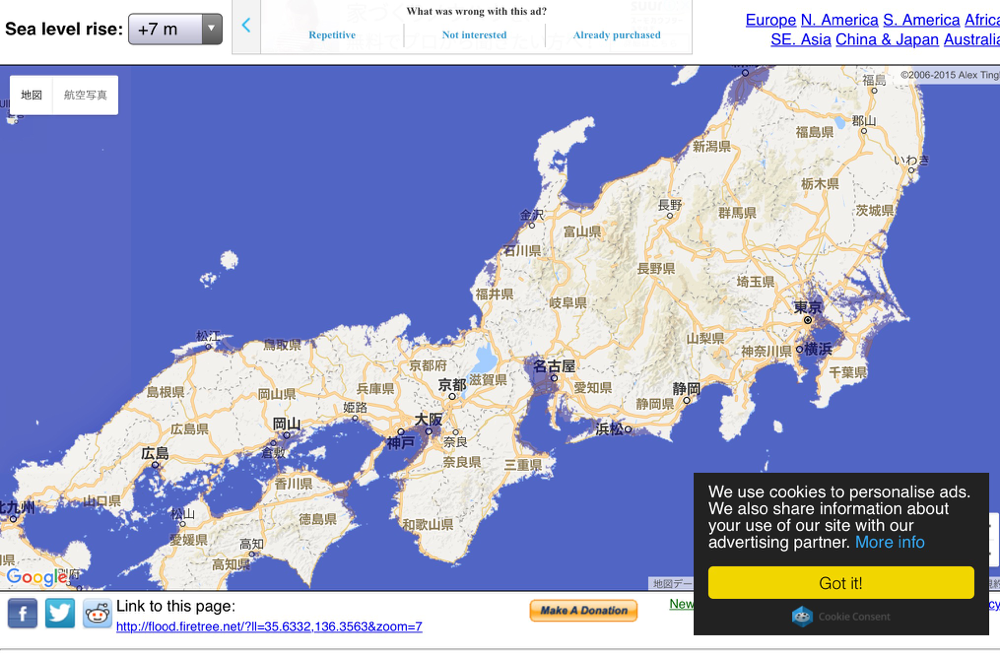Go to N. America map link
1000x655 pixels.
pyautogui.click(x=839, y=20)
